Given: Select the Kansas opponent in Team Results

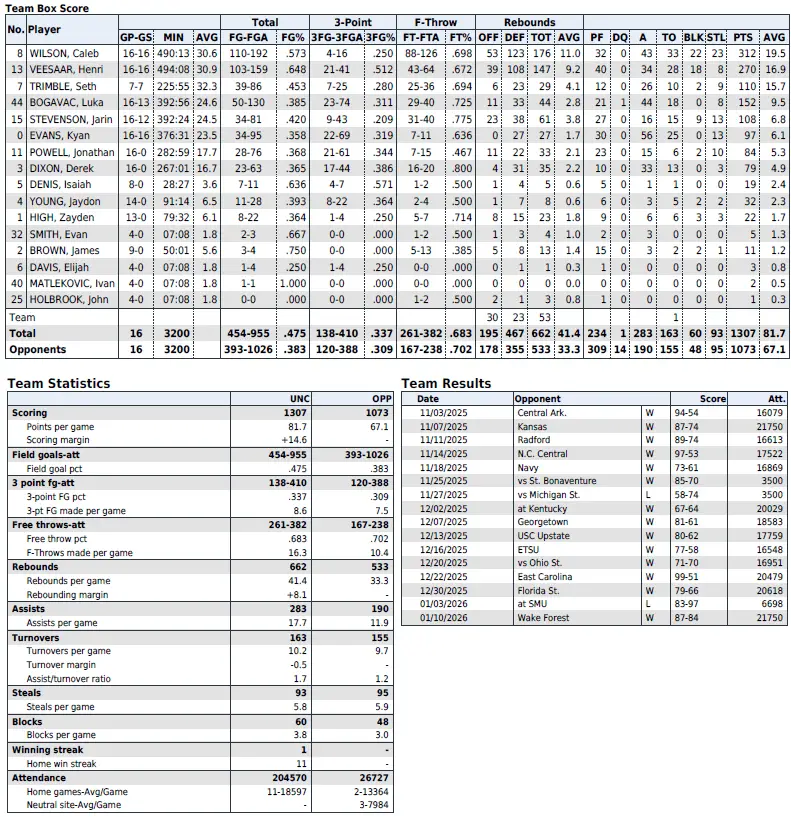Looking at the screenshot, I should click(533, 426).
